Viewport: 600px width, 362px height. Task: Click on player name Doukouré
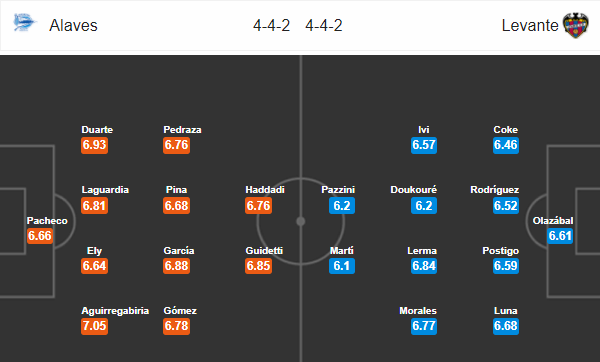pos(414,190)
